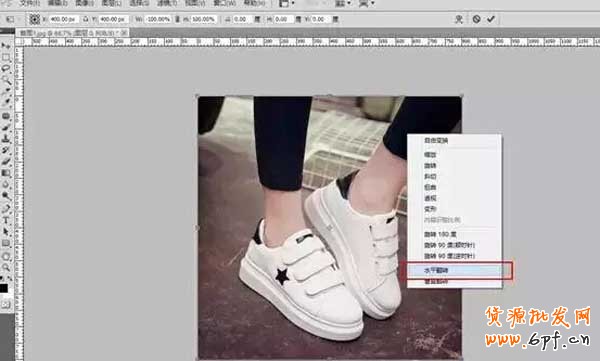Select the Move tool
Screen dimensions: 600x361
[6, 46]
